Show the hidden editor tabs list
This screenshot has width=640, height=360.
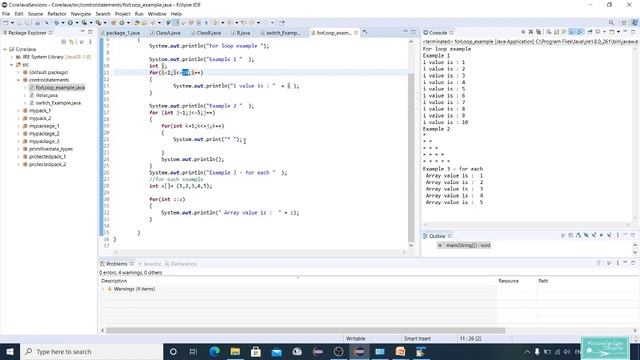[x=364, y=32]
